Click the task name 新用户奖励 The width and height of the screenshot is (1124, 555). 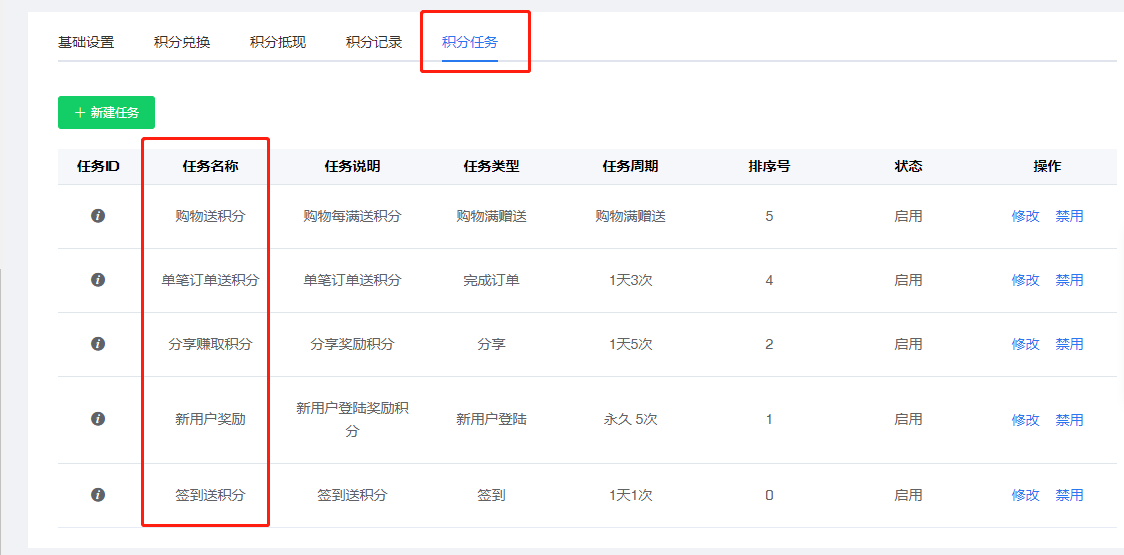click(x=210, y=419)
